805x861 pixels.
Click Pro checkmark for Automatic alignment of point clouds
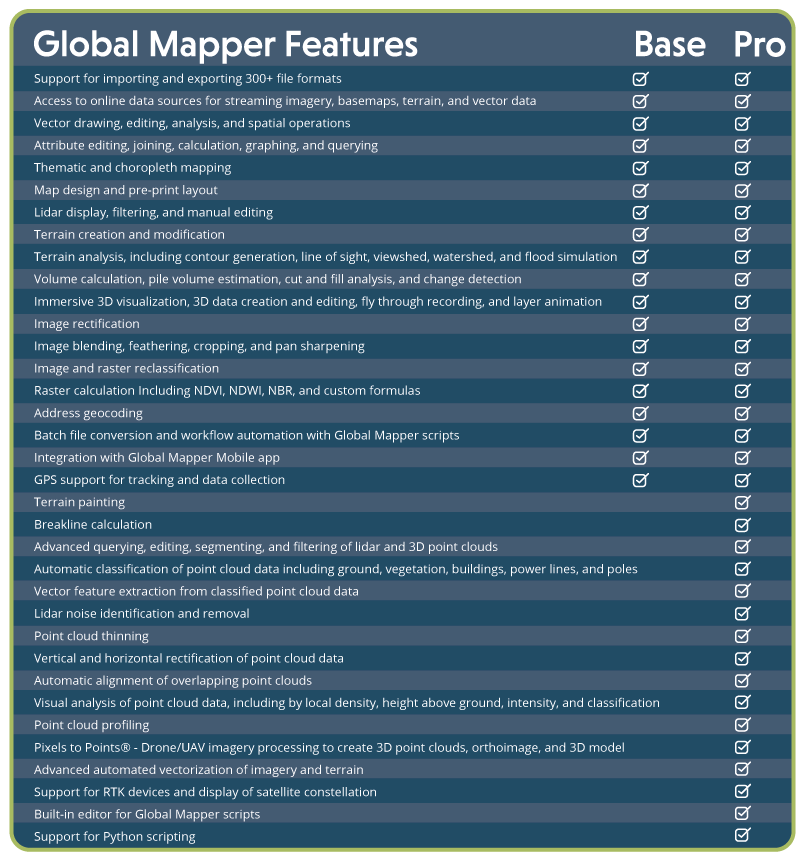742,681
